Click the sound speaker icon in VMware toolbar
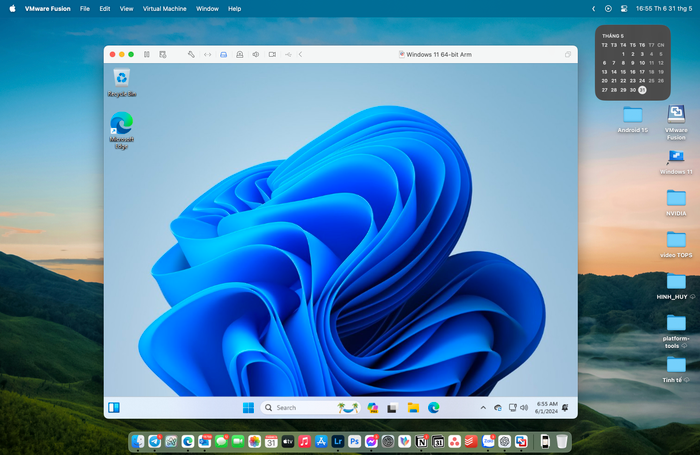Image resolution: width=700 pixels, height=455 pixels. point(256,54)
